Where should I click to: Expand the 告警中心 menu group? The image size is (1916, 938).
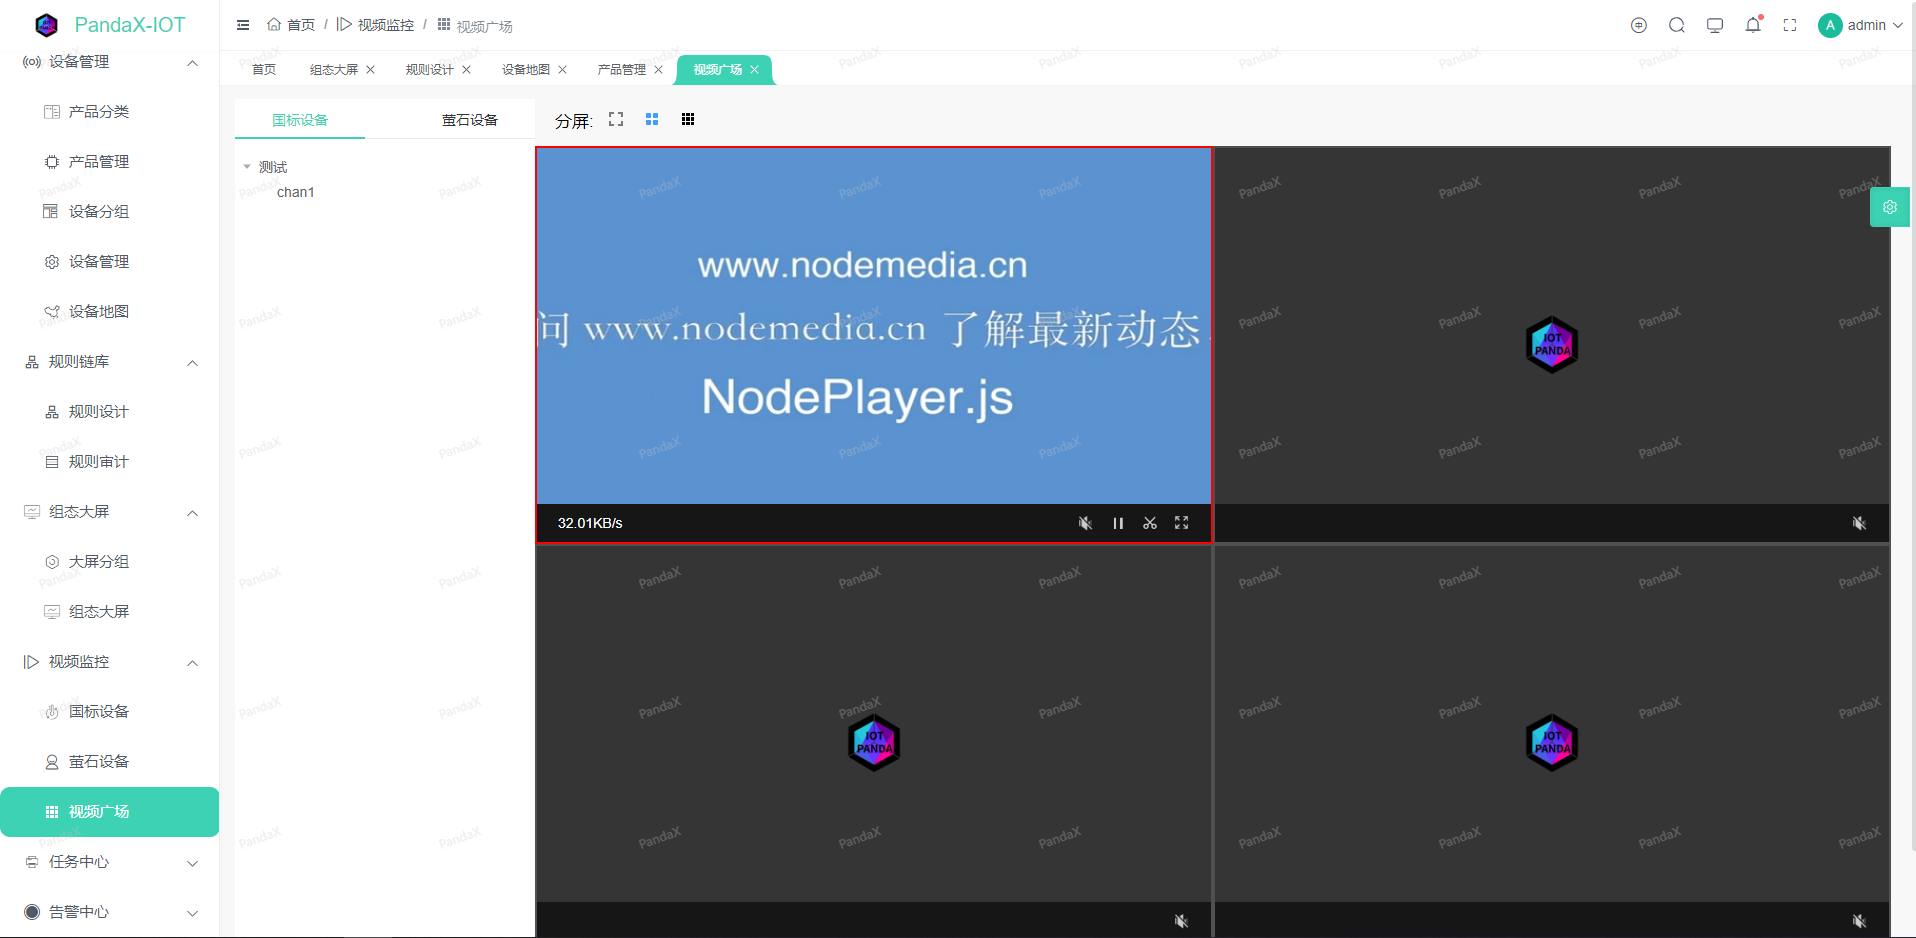110,912
